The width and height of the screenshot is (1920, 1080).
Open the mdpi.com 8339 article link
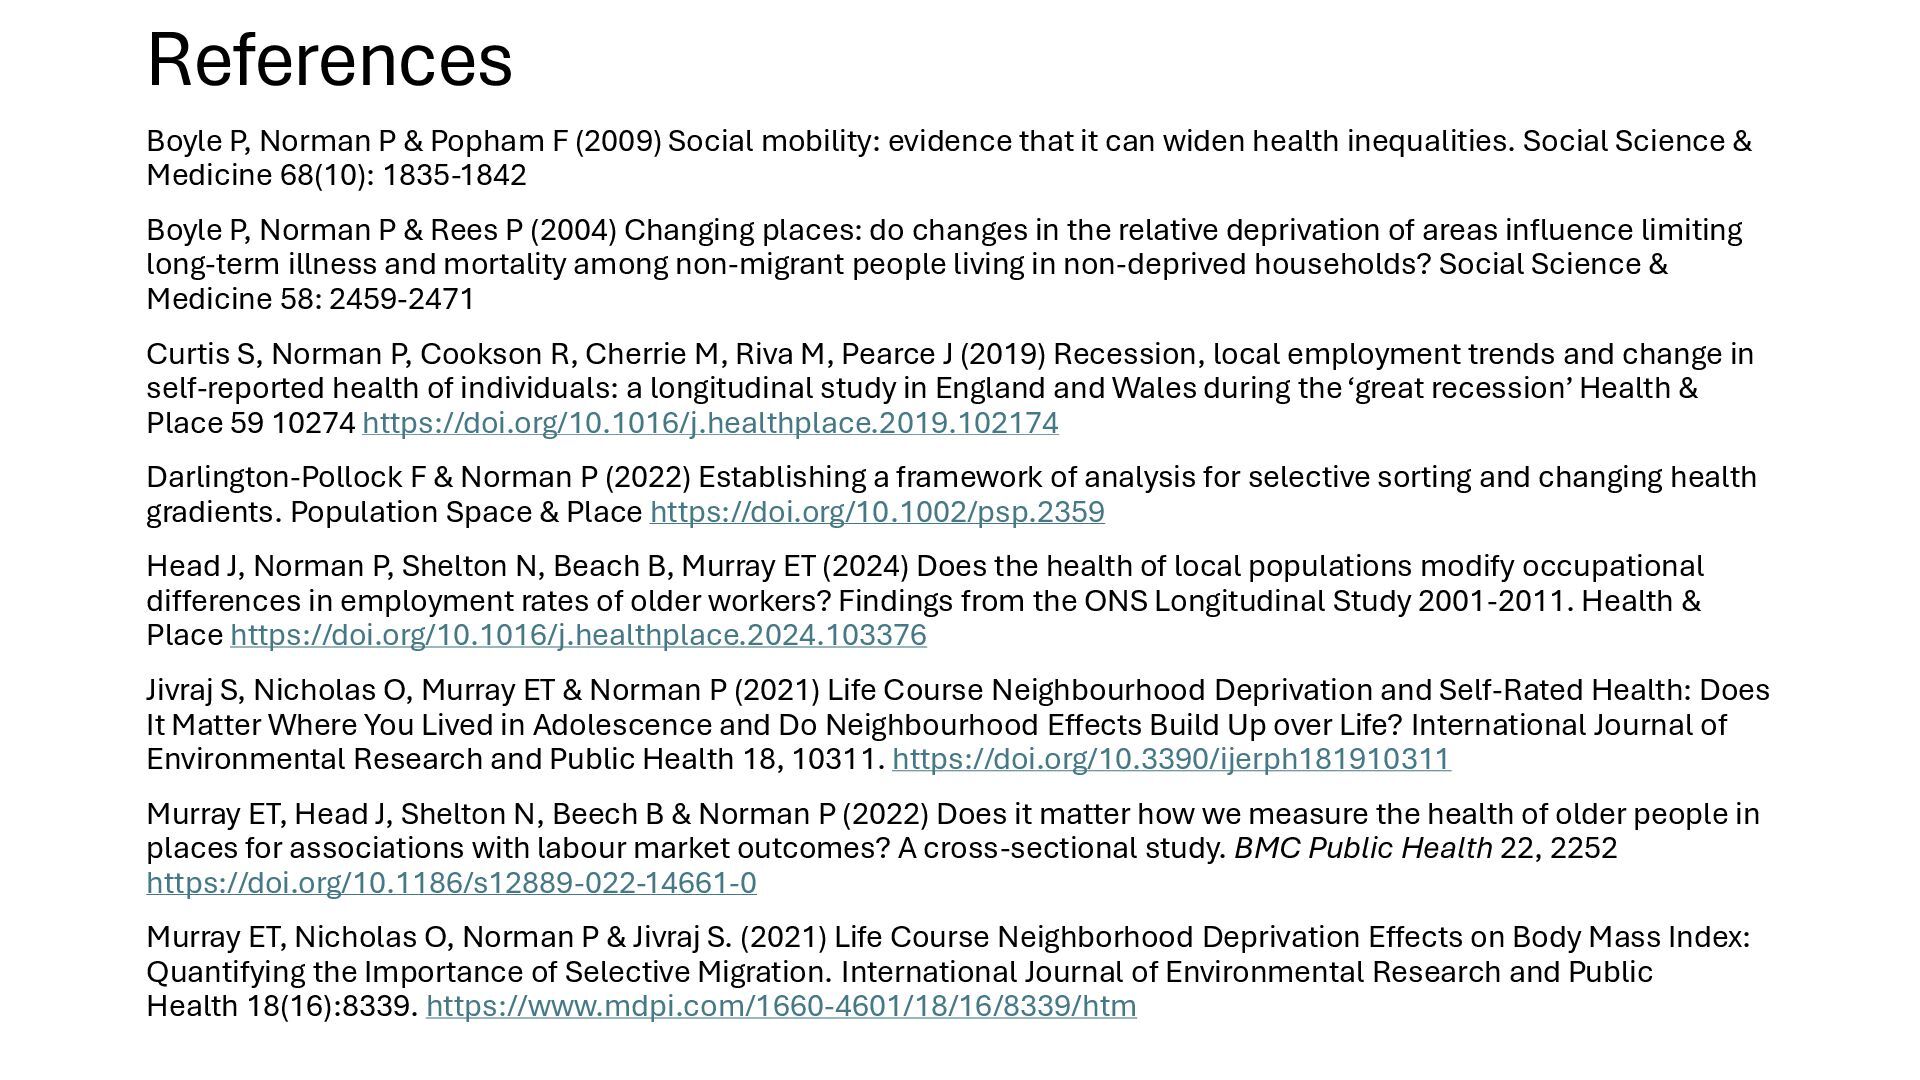point(781,1006)
